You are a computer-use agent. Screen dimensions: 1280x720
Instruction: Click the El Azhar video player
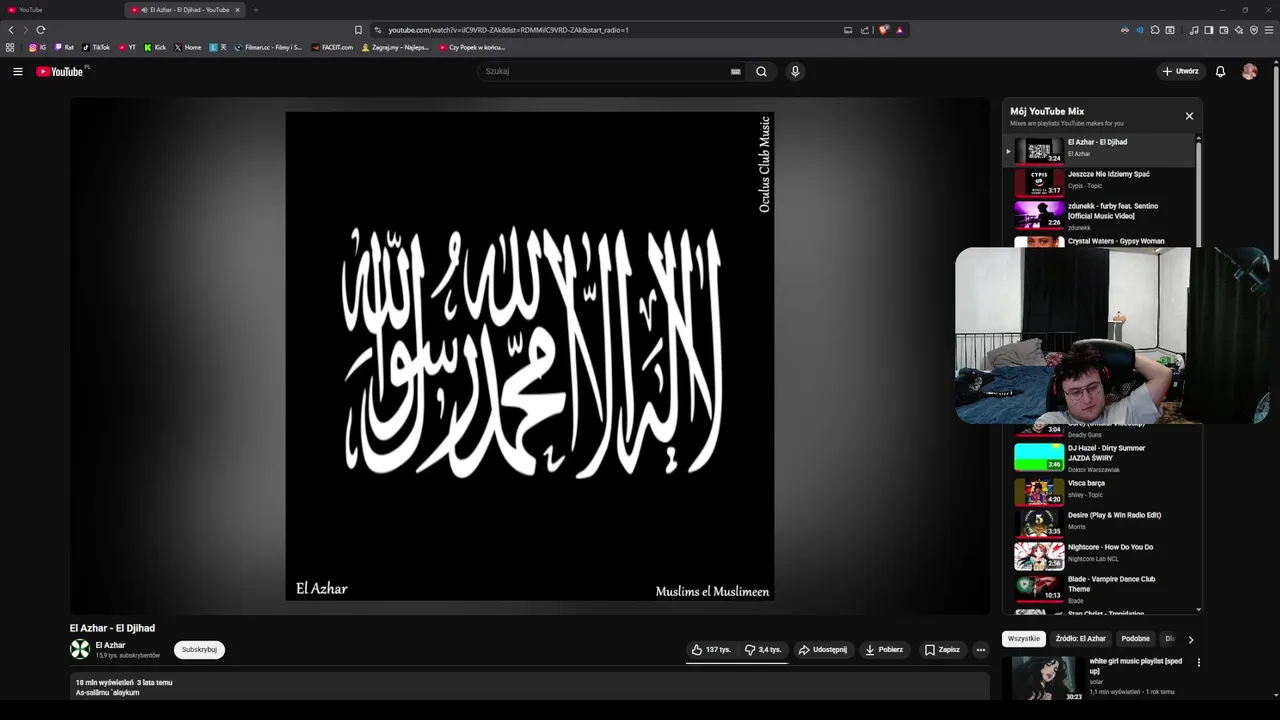pyautogui.click(x=530, y=356)
